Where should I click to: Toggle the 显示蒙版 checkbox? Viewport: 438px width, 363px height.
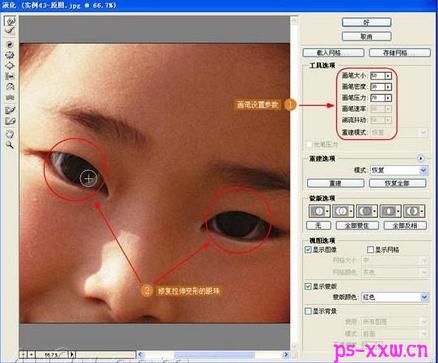click(x=308, y=286)
